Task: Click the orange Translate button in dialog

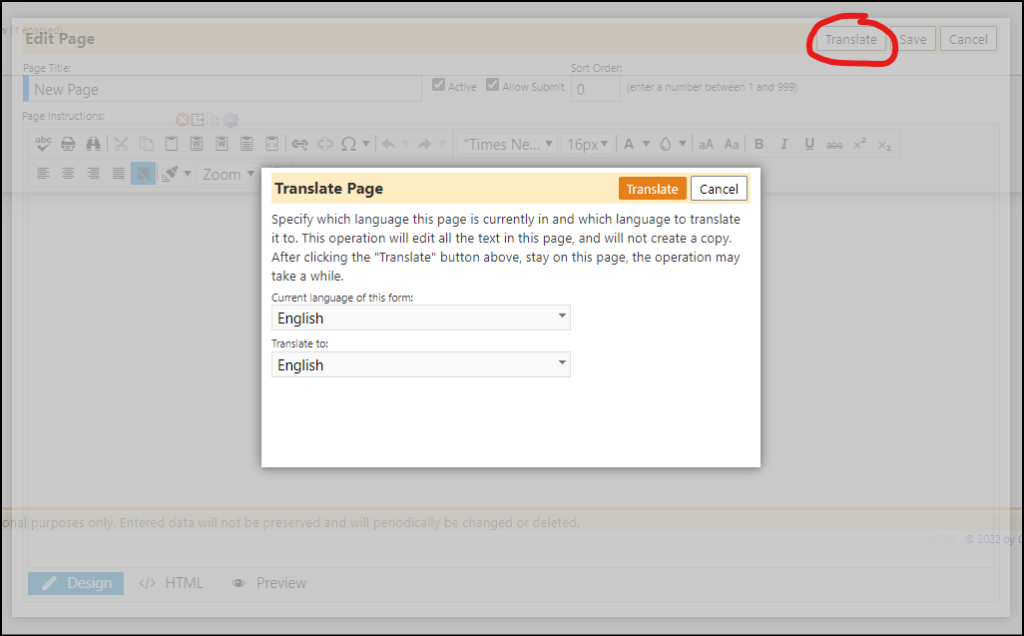Action: point(652,189)
